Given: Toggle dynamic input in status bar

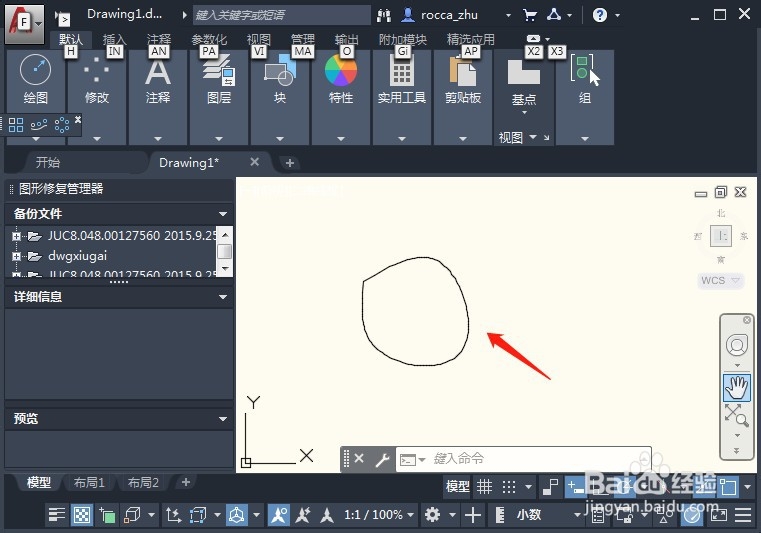Looking at the screenshot, I should pyautogui.click(x=576, y=486).
